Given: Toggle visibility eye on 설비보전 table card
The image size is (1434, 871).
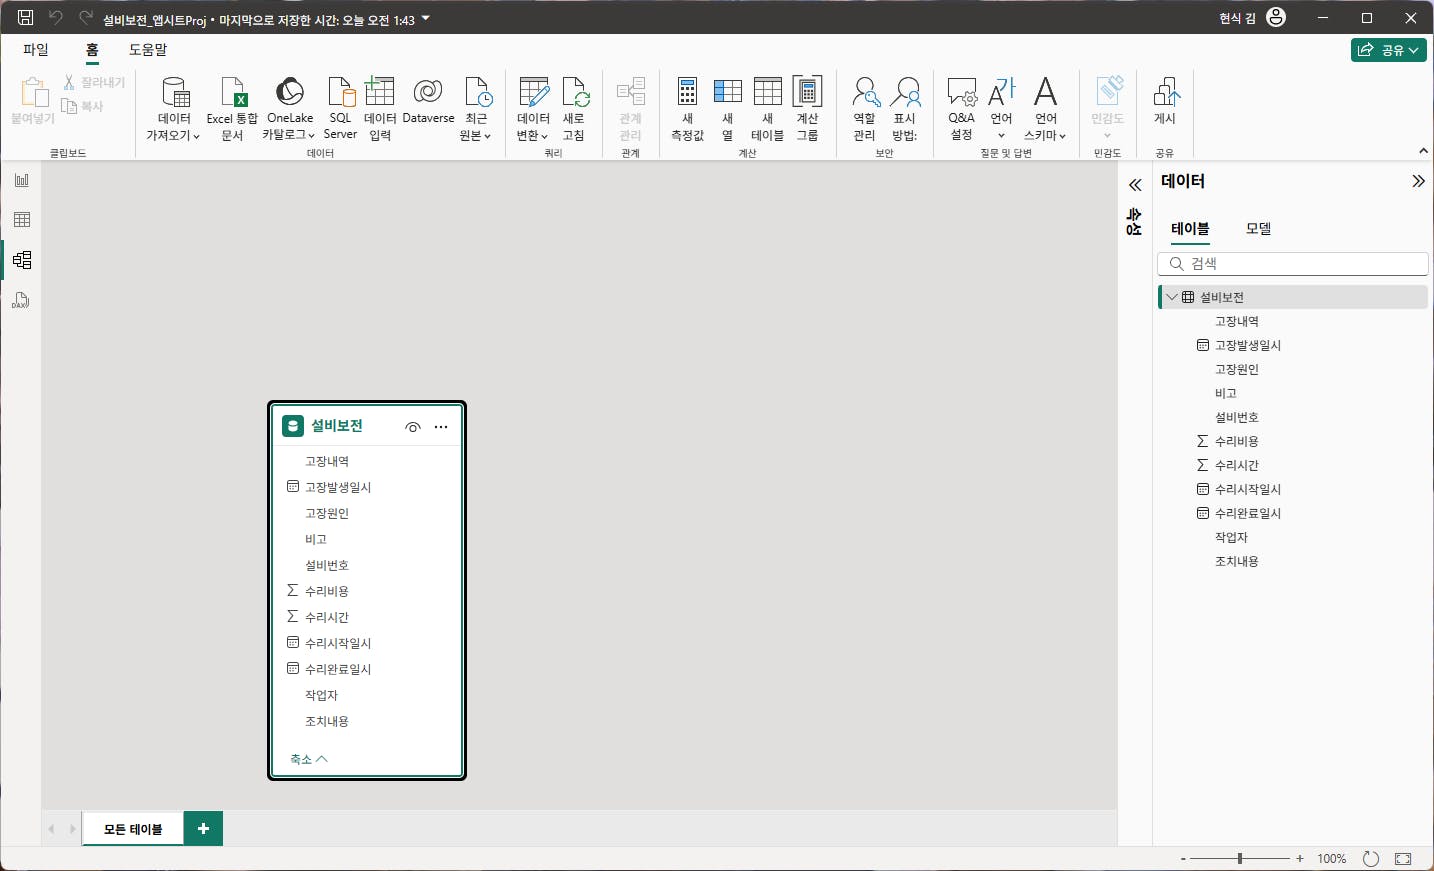Looking at the screenshot, I should [x=413, y=427].
